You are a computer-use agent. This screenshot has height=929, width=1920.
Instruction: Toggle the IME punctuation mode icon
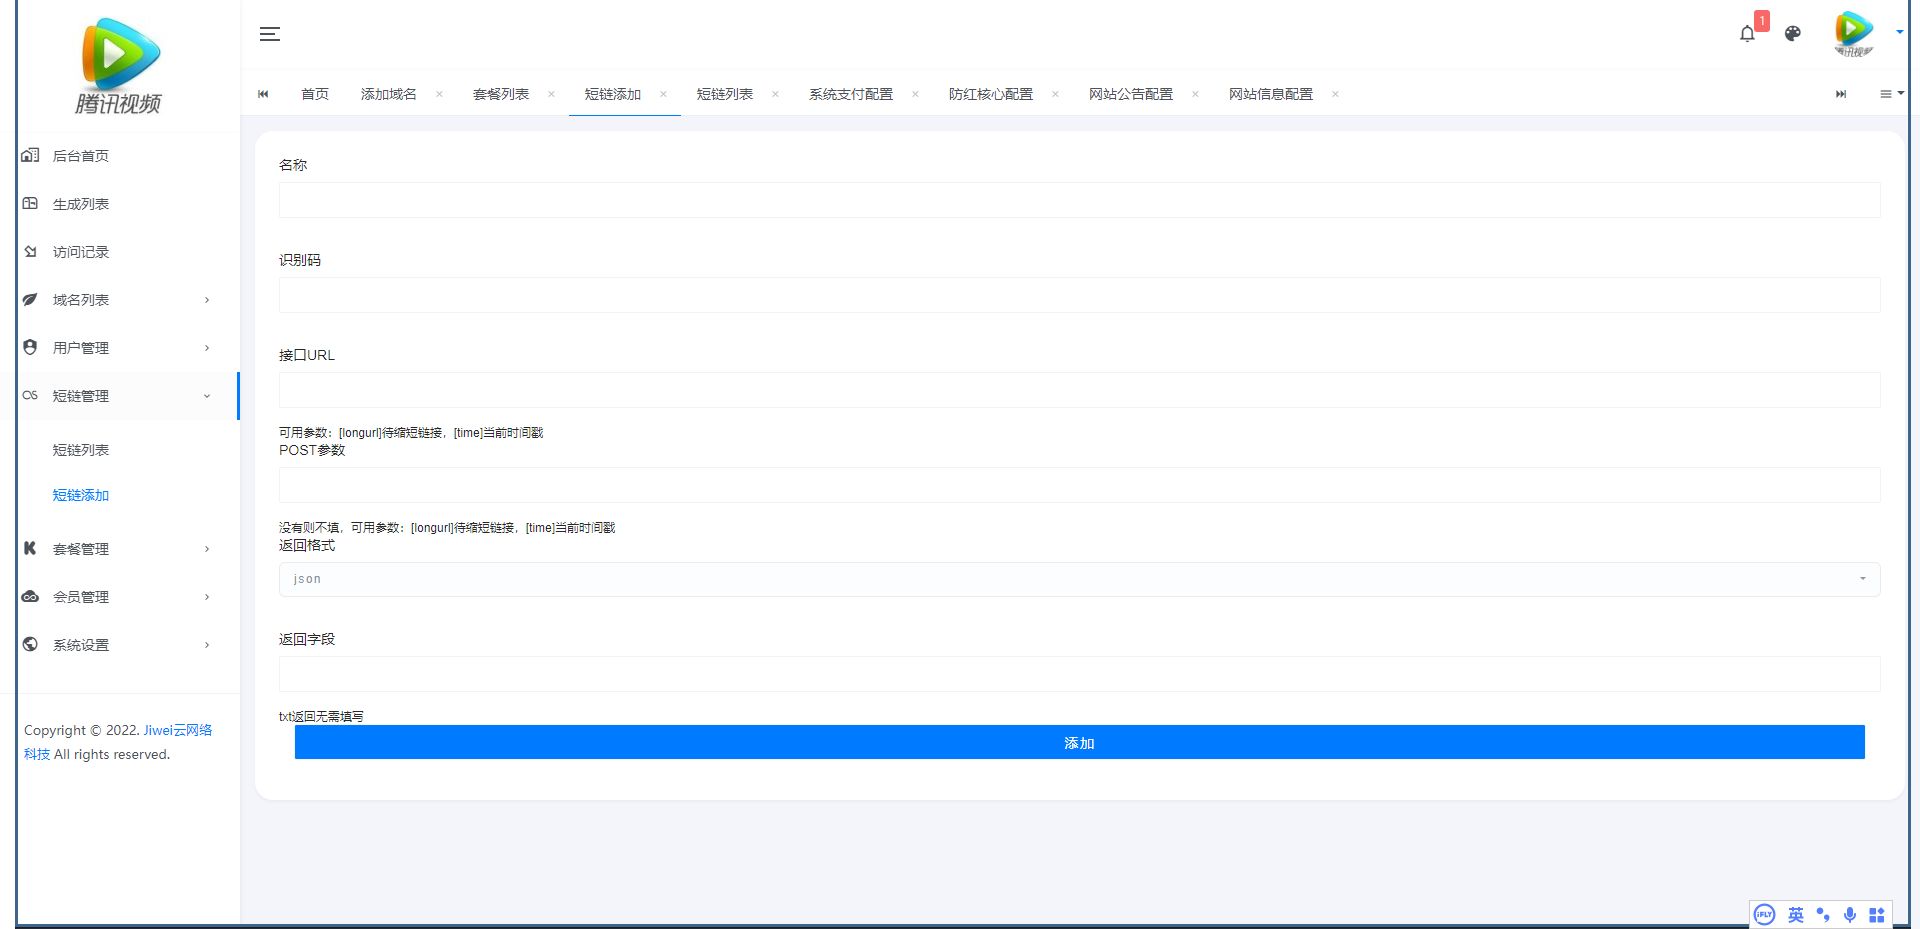tap(1823, 914)
